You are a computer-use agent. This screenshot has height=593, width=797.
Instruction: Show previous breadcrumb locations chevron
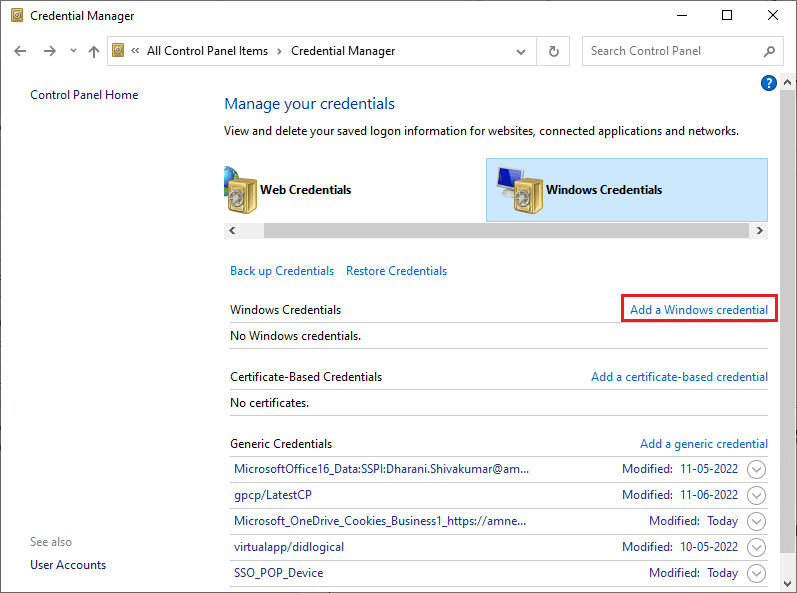[x=135, y=50]
